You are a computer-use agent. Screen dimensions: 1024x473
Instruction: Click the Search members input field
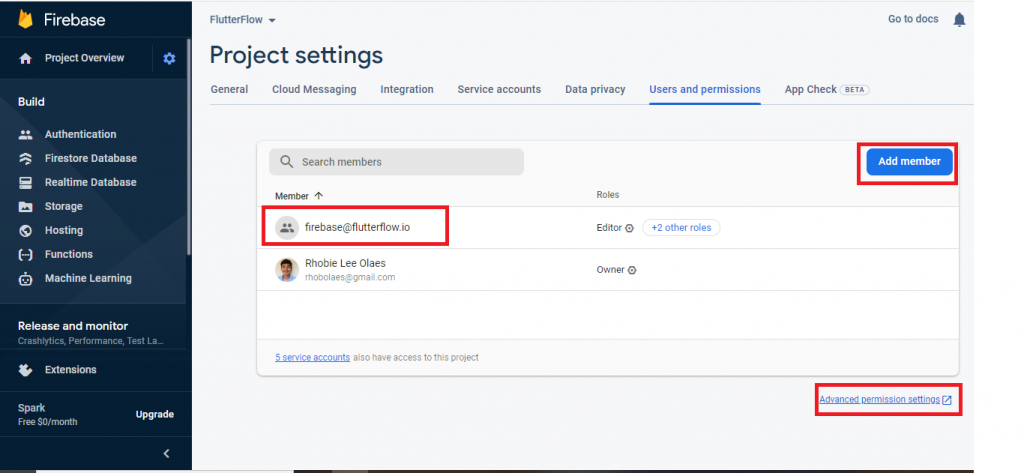[x=396, y=162]
